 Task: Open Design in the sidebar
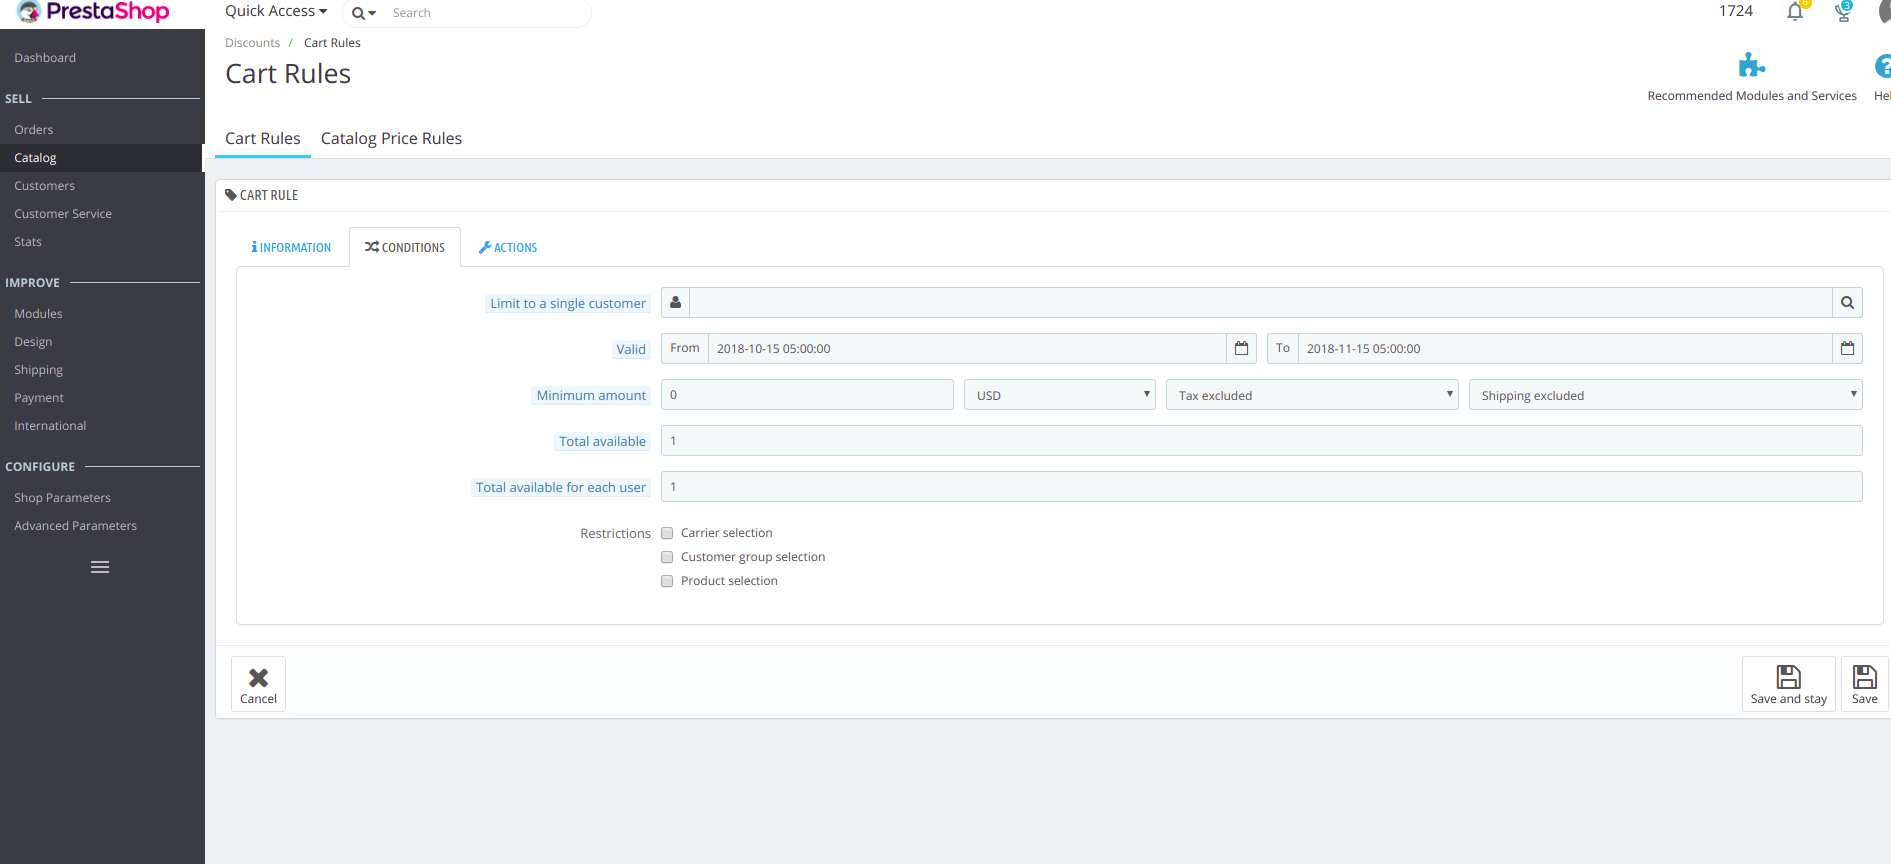coord(33,342)
